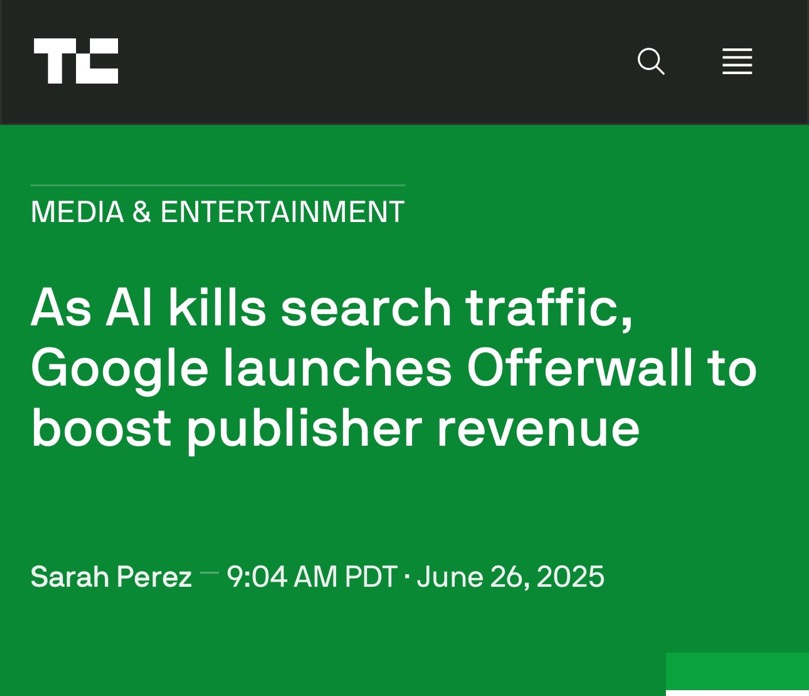Click the 9:04 AM PDT timestamp
Screen dimensions: 809x696
311,576
